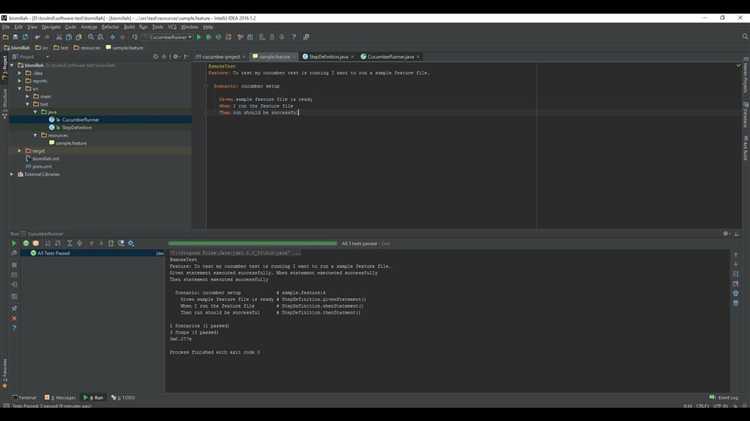Click the sort alphabetically icon in Run toolbar
The width and height of the screenshot is (750, 421).
click(48, 244)
